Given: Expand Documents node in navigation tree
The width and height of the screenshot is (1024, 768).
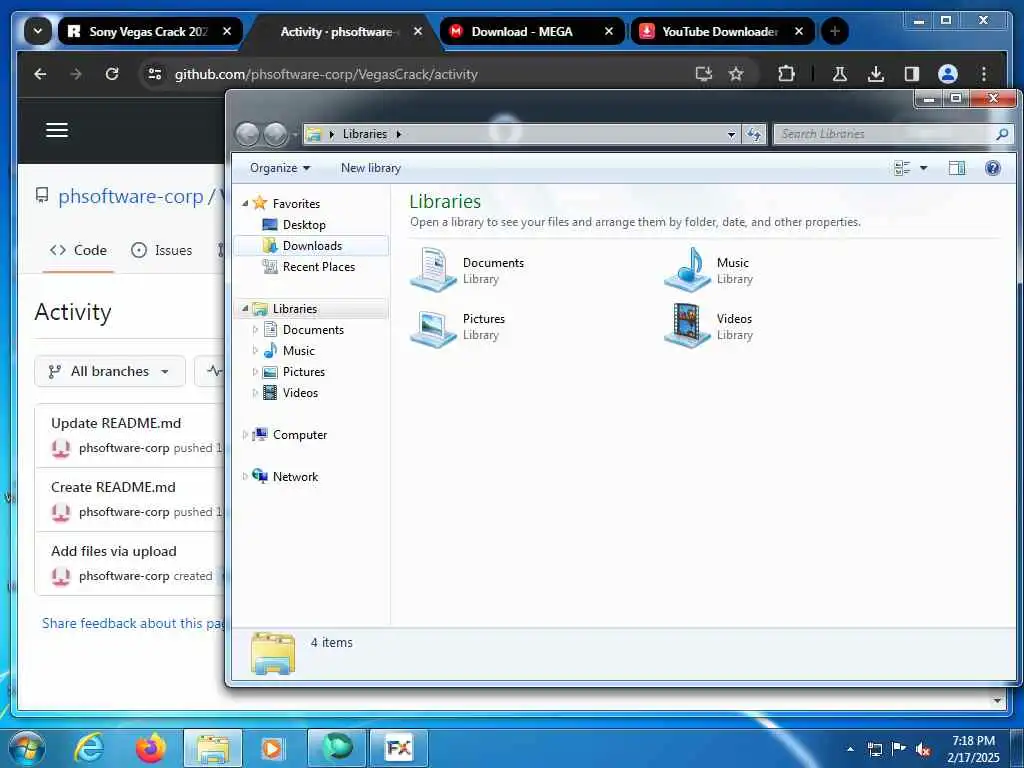Looking at the screenshot, I should click(255, 330).
